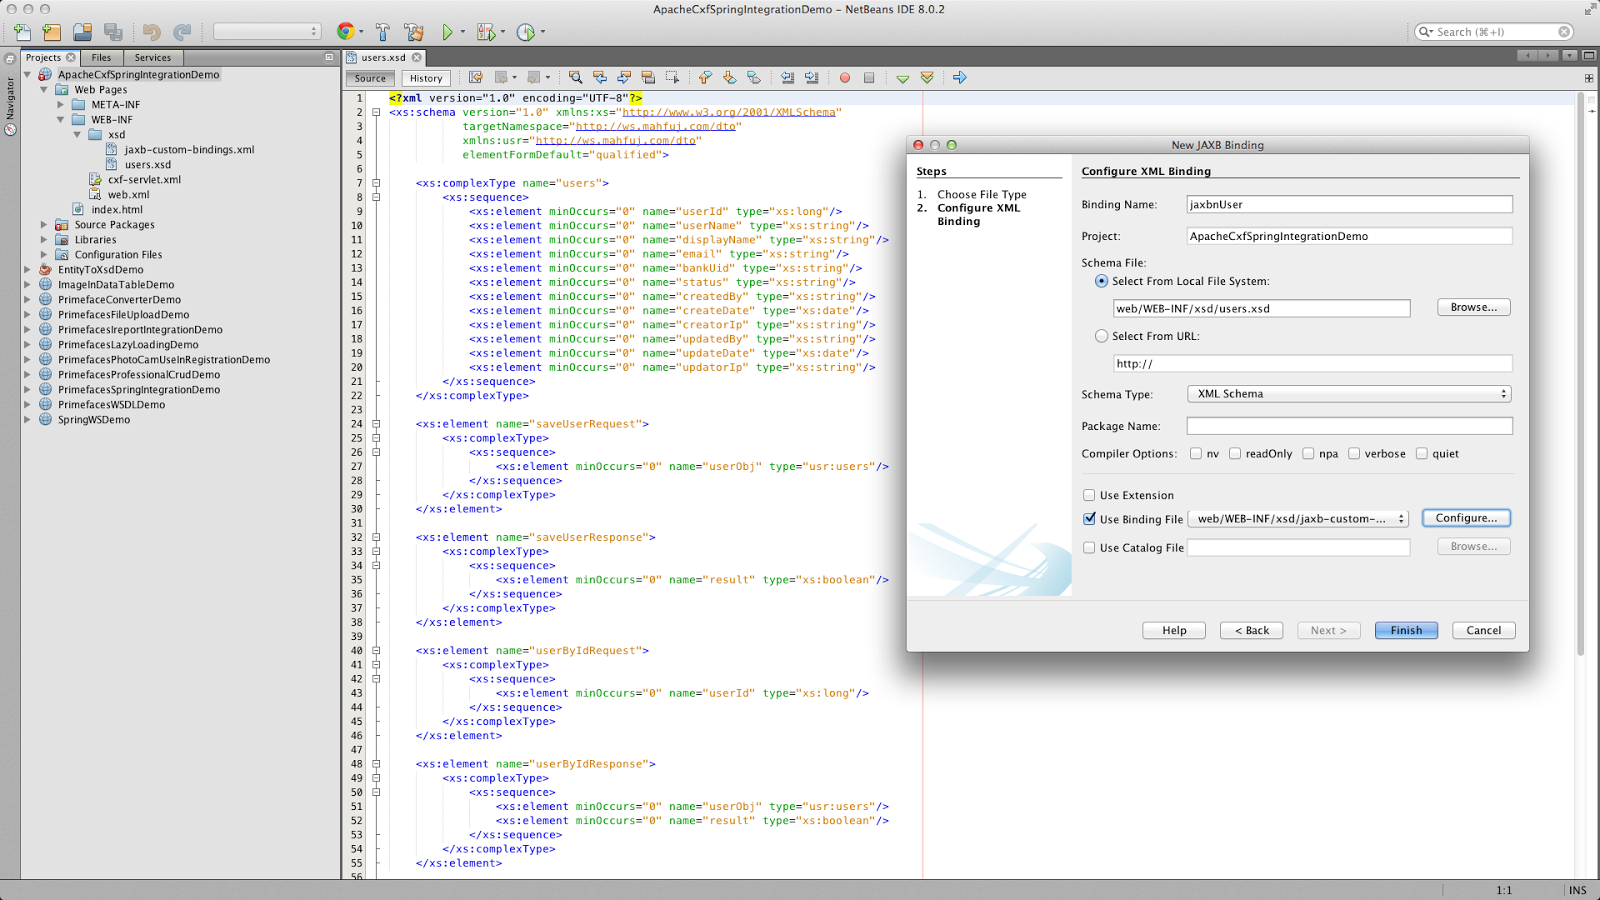Click the Browse button next to Schema File
The height and width of the screenshot is (900, 1600).
click(1473, 307)
